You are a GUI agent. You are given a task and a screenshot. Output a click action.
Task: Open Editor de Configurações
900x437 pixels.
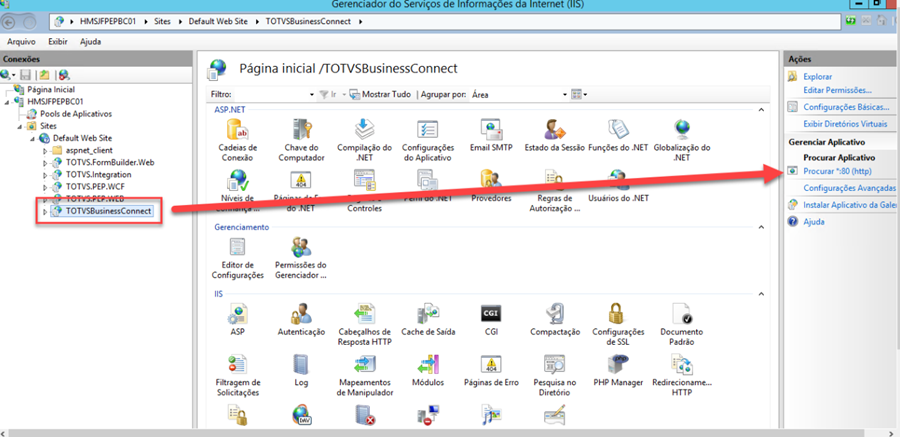(238, 258)
